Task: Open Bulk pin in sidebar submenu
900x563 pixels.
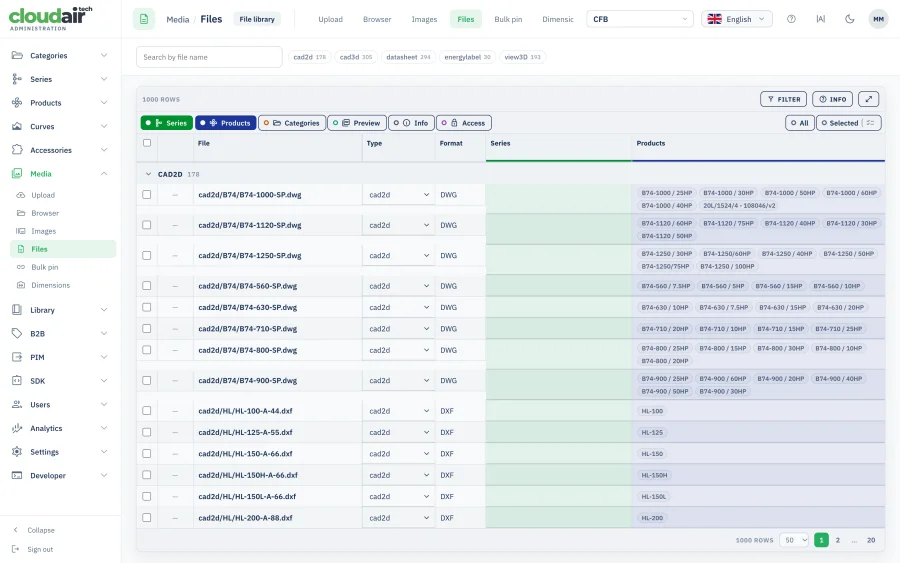Action: tap(45, 267)
